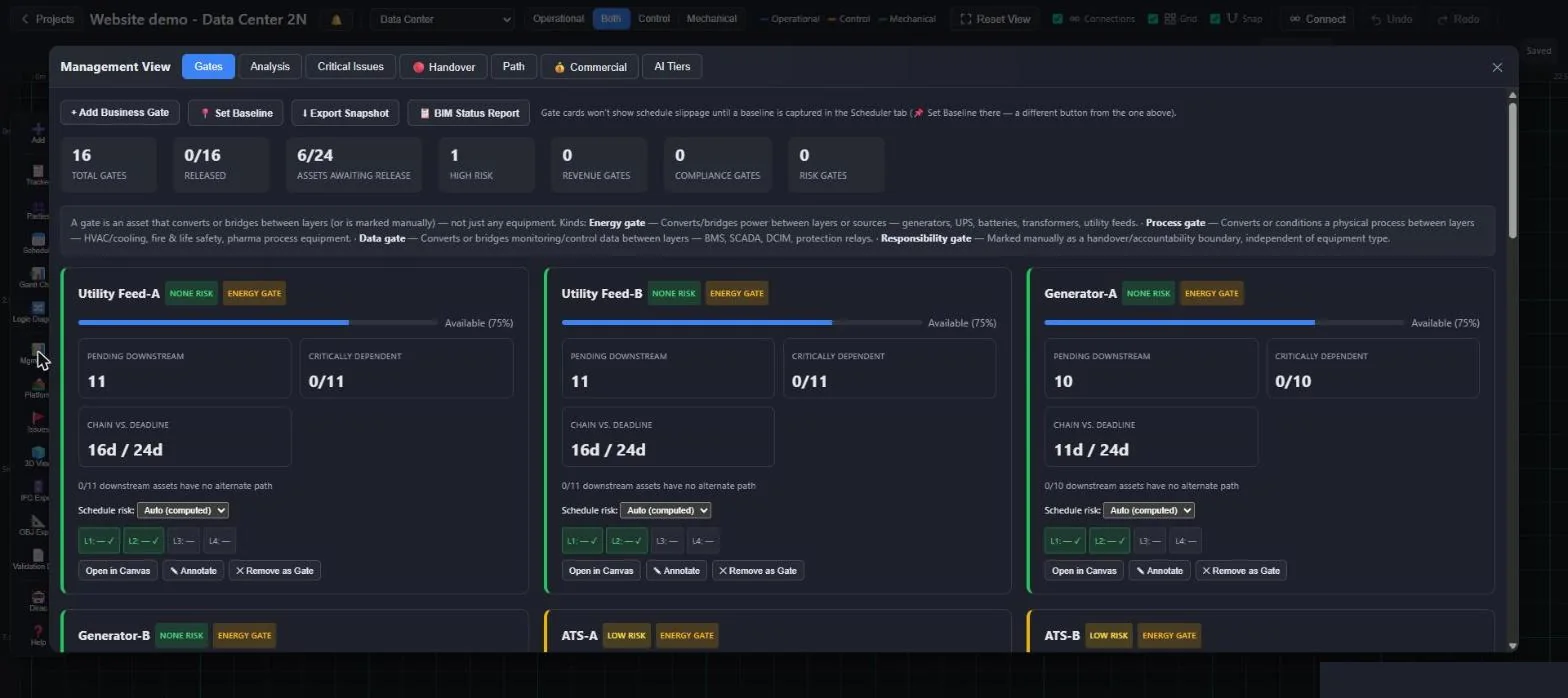Switch to the Path tab
The width and height of the screenshot is (1568, 698).
(x=513, y=67)
